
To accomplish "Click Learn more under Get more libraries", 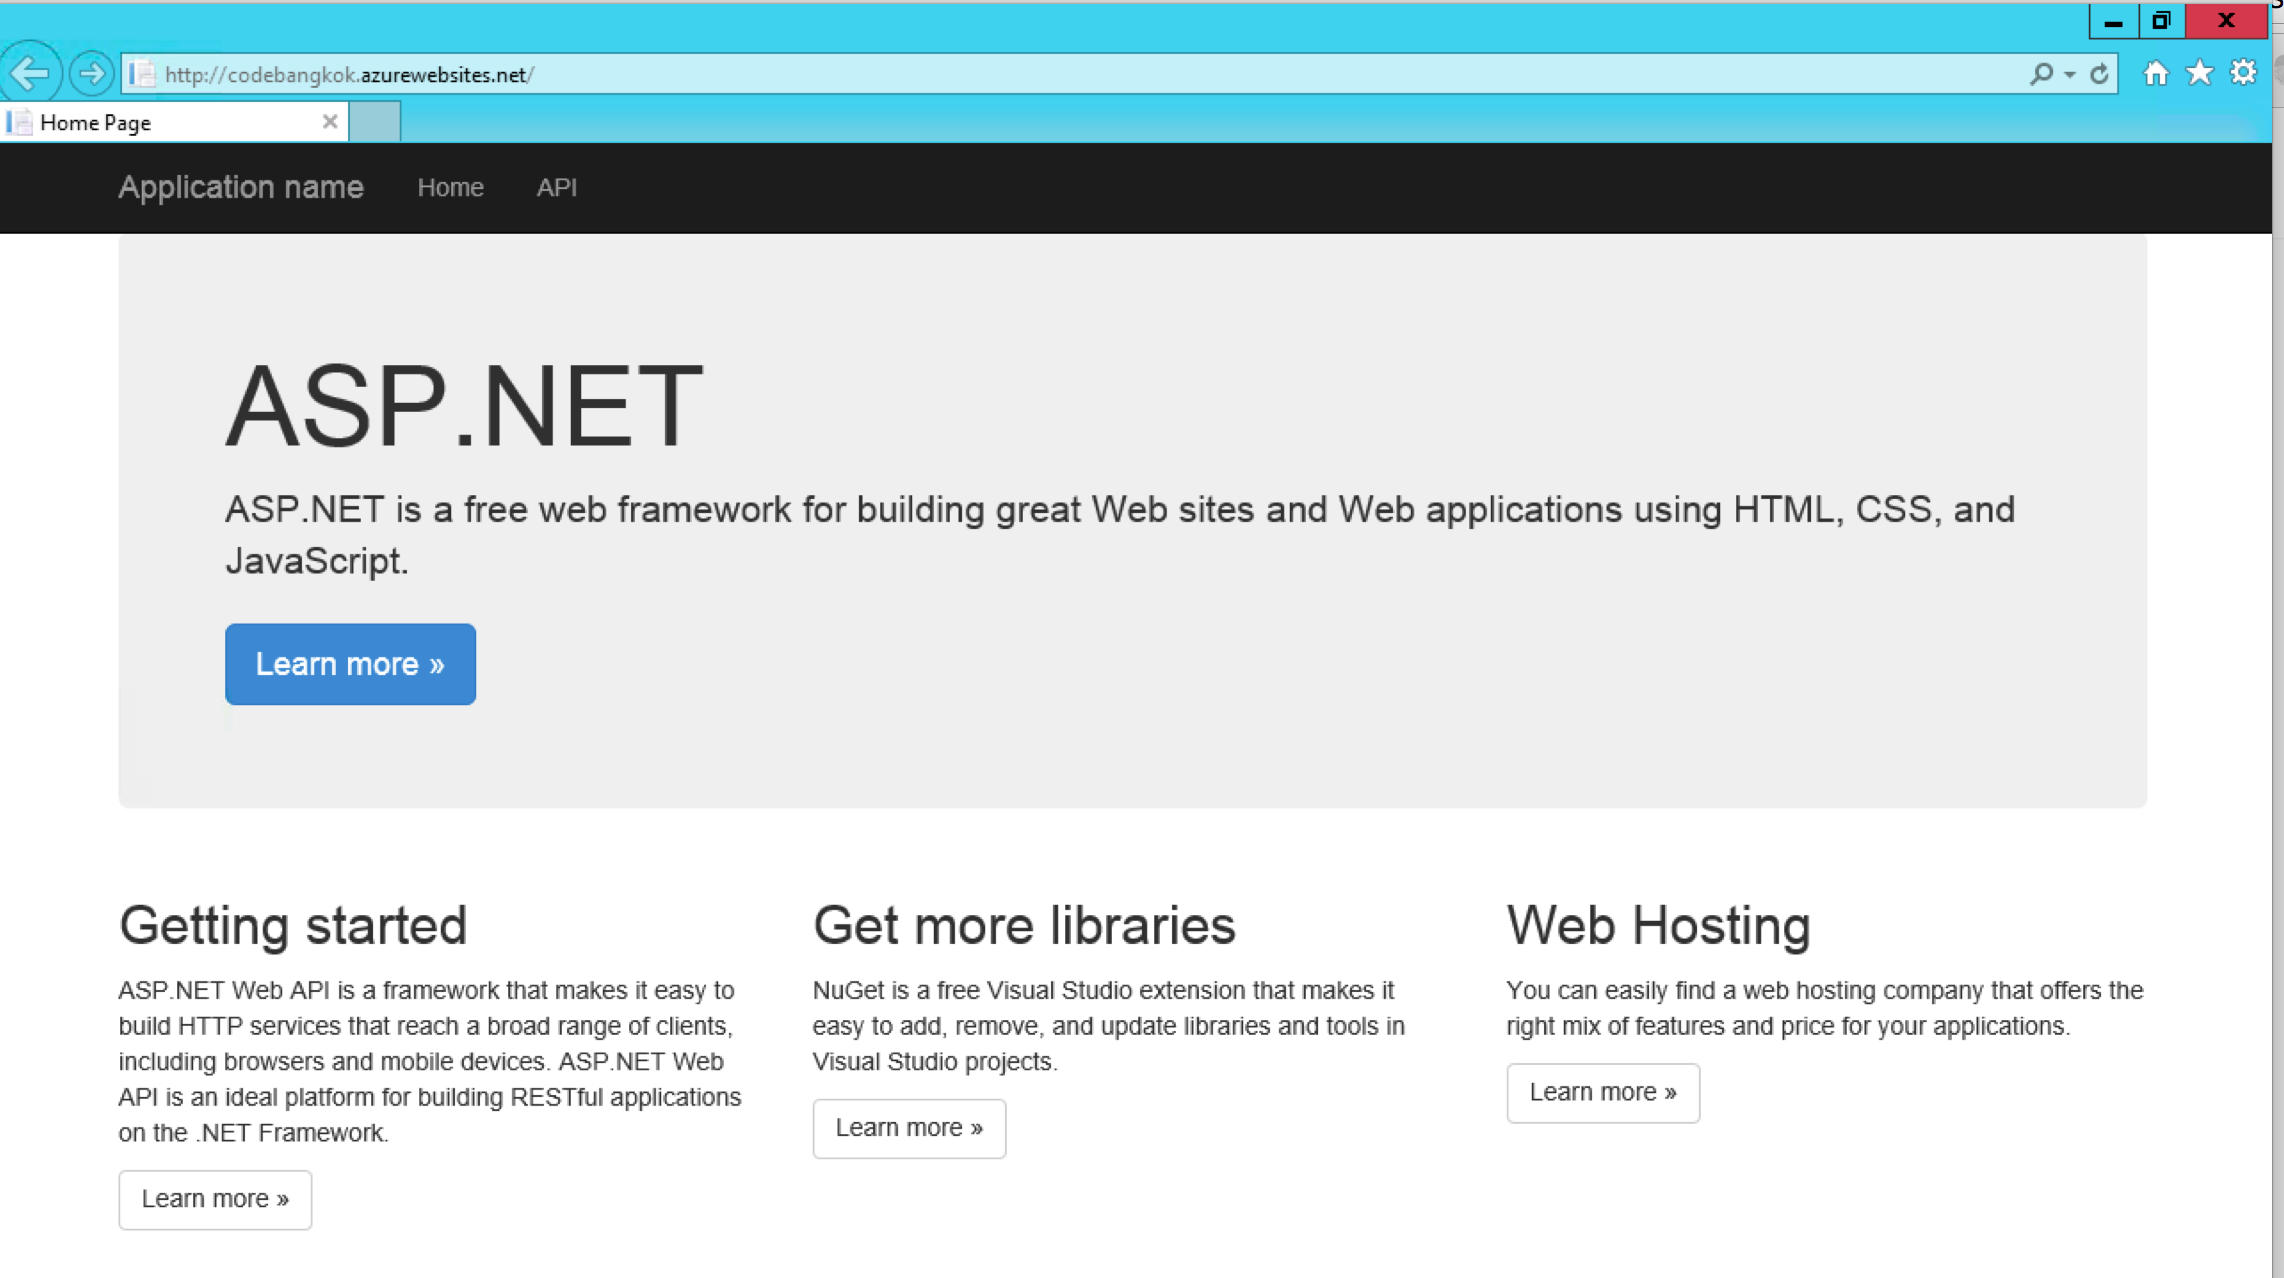I will (x=909, y=1128).
